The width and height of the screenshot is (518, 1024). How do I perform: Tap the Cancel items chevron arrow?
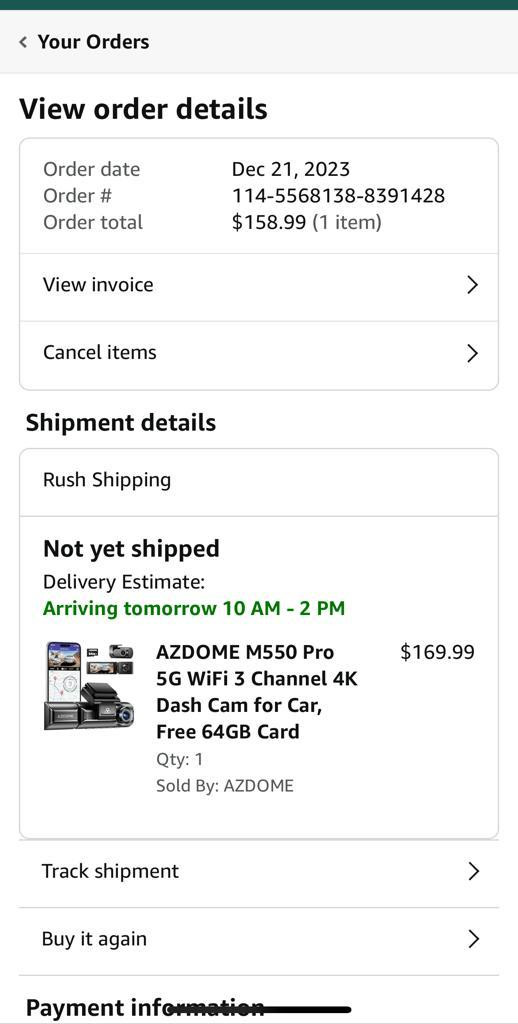472,353
